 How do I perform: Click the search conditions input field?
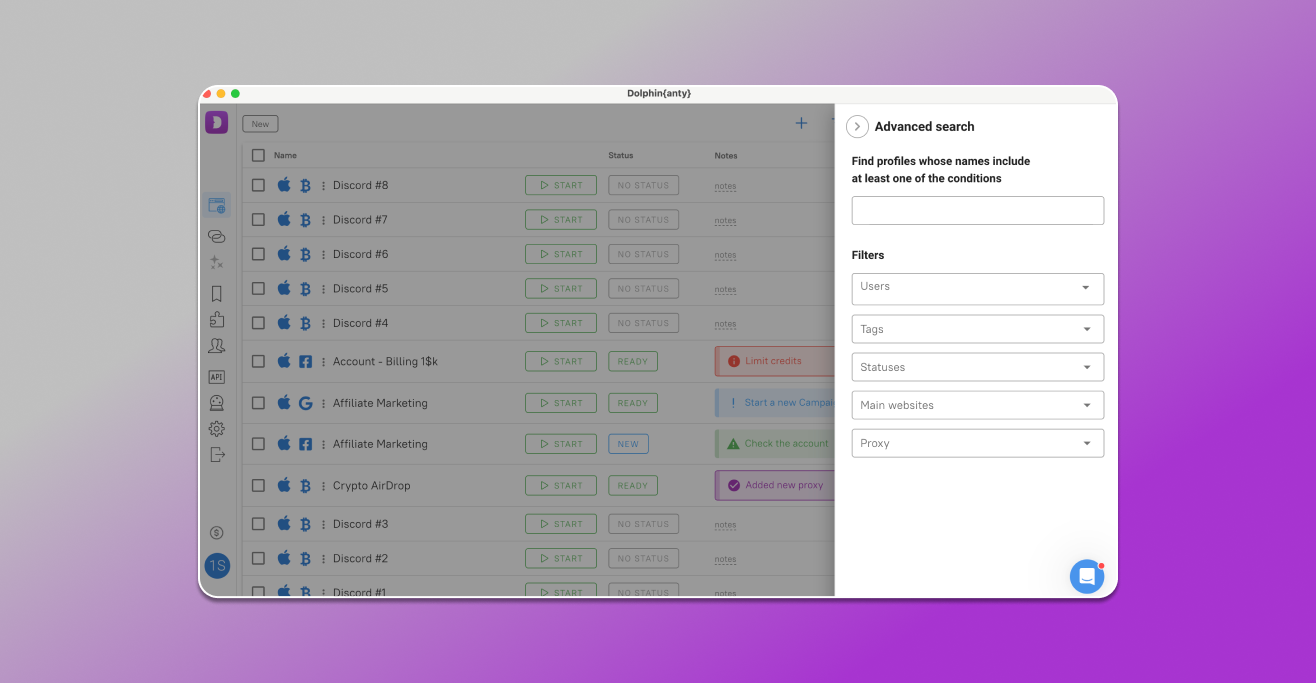(977, 210)
